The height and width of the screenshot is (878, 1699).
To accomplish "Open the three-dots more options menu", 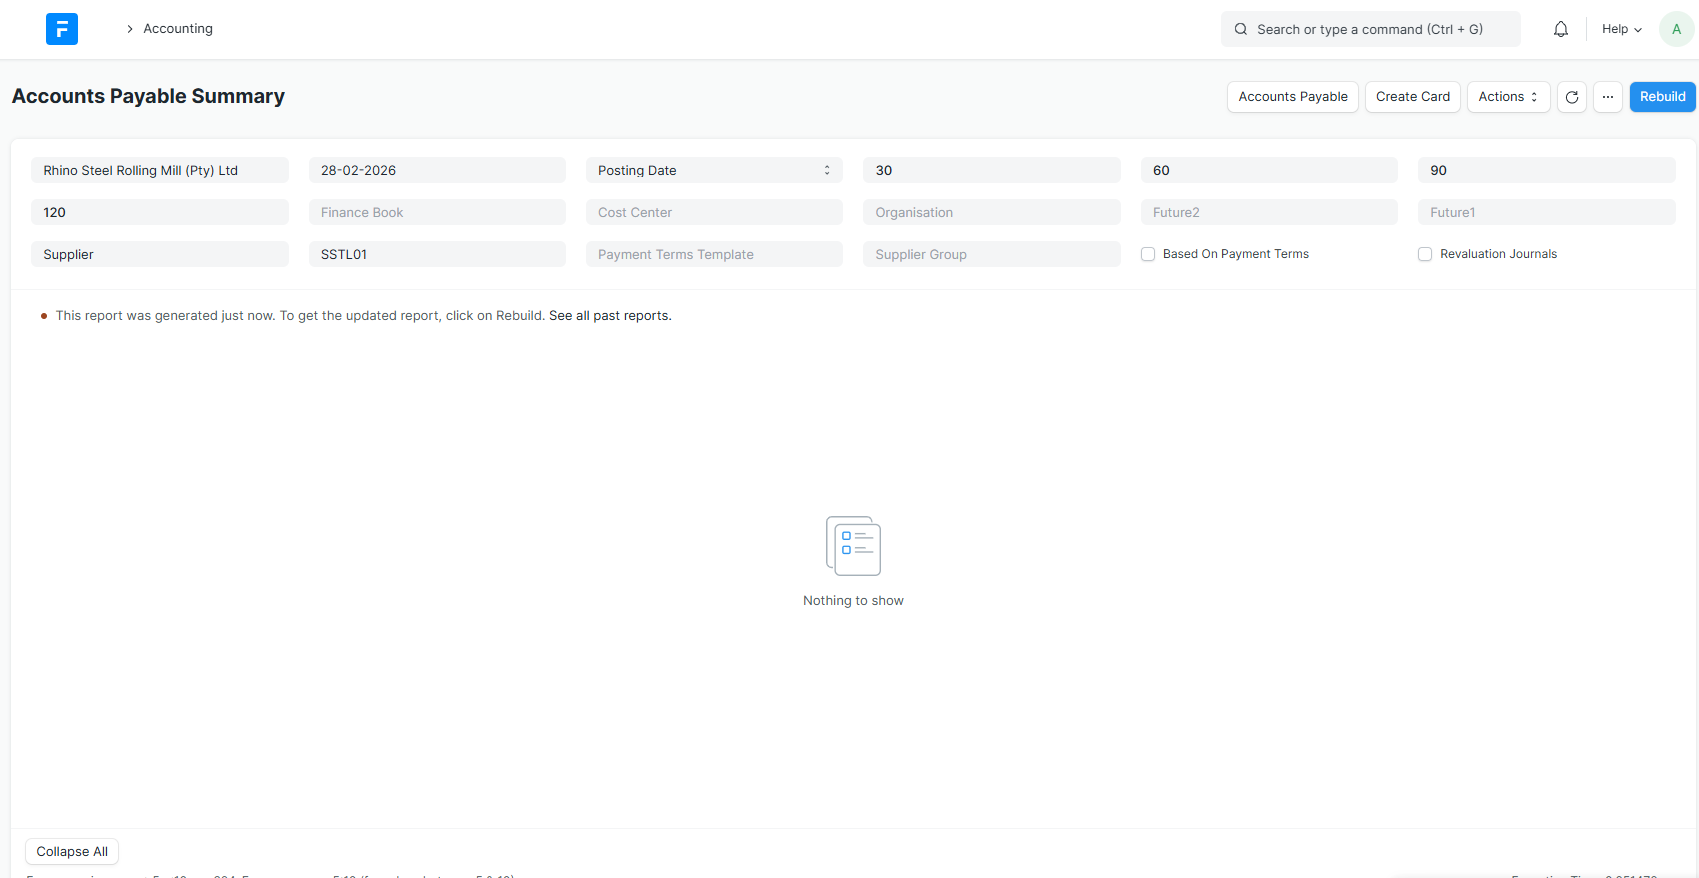I will point(1607,97).
